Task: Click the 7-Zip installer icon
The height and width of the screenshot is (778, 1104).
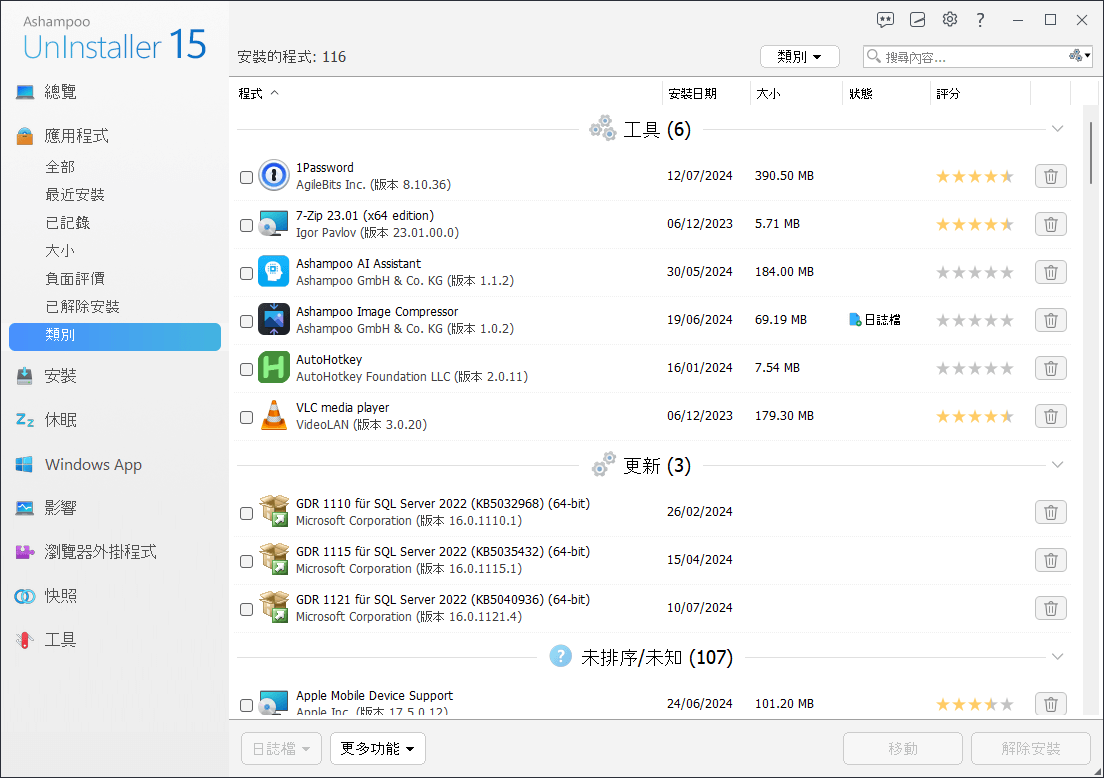Action: pyautogui.click(x=273, y=223)
